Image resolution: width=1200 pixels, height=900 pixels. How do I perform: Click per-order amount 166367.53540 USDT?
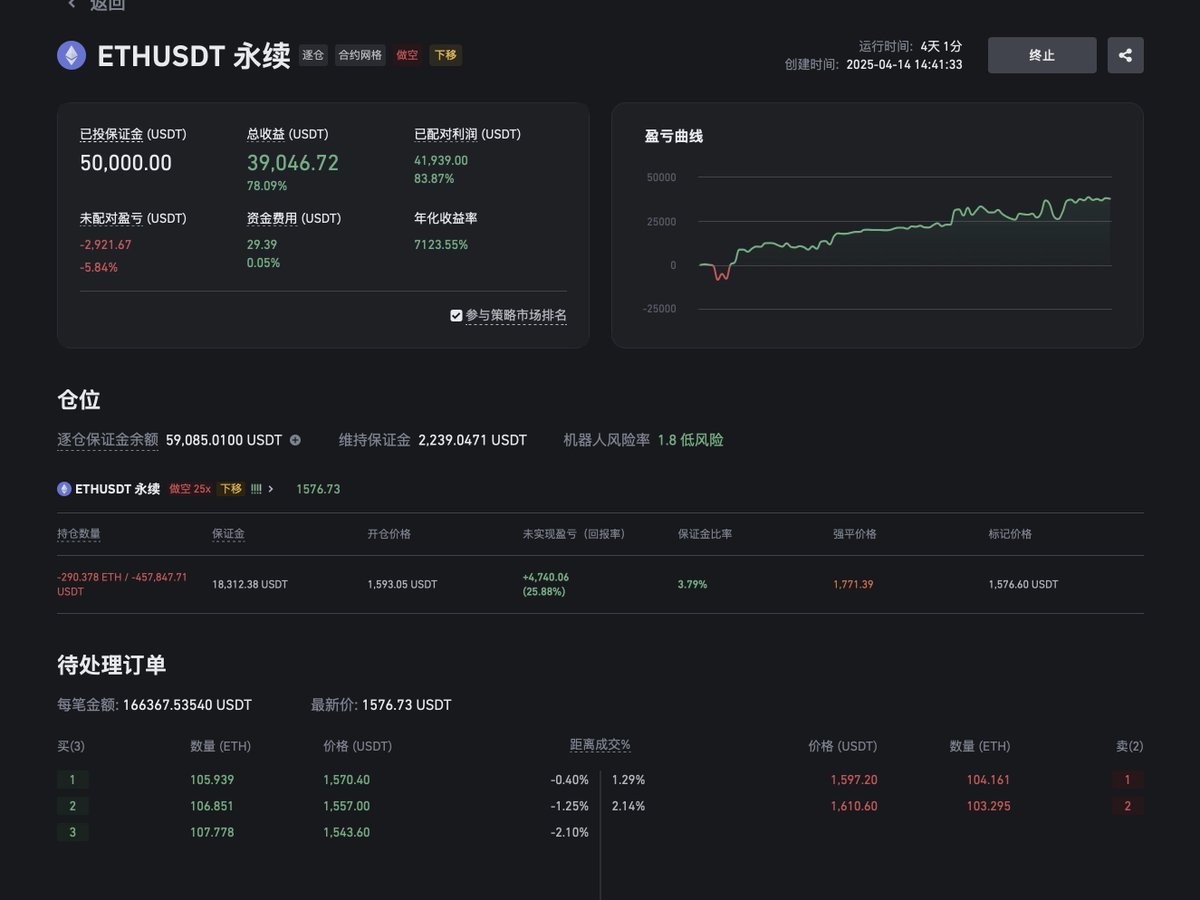187,705
